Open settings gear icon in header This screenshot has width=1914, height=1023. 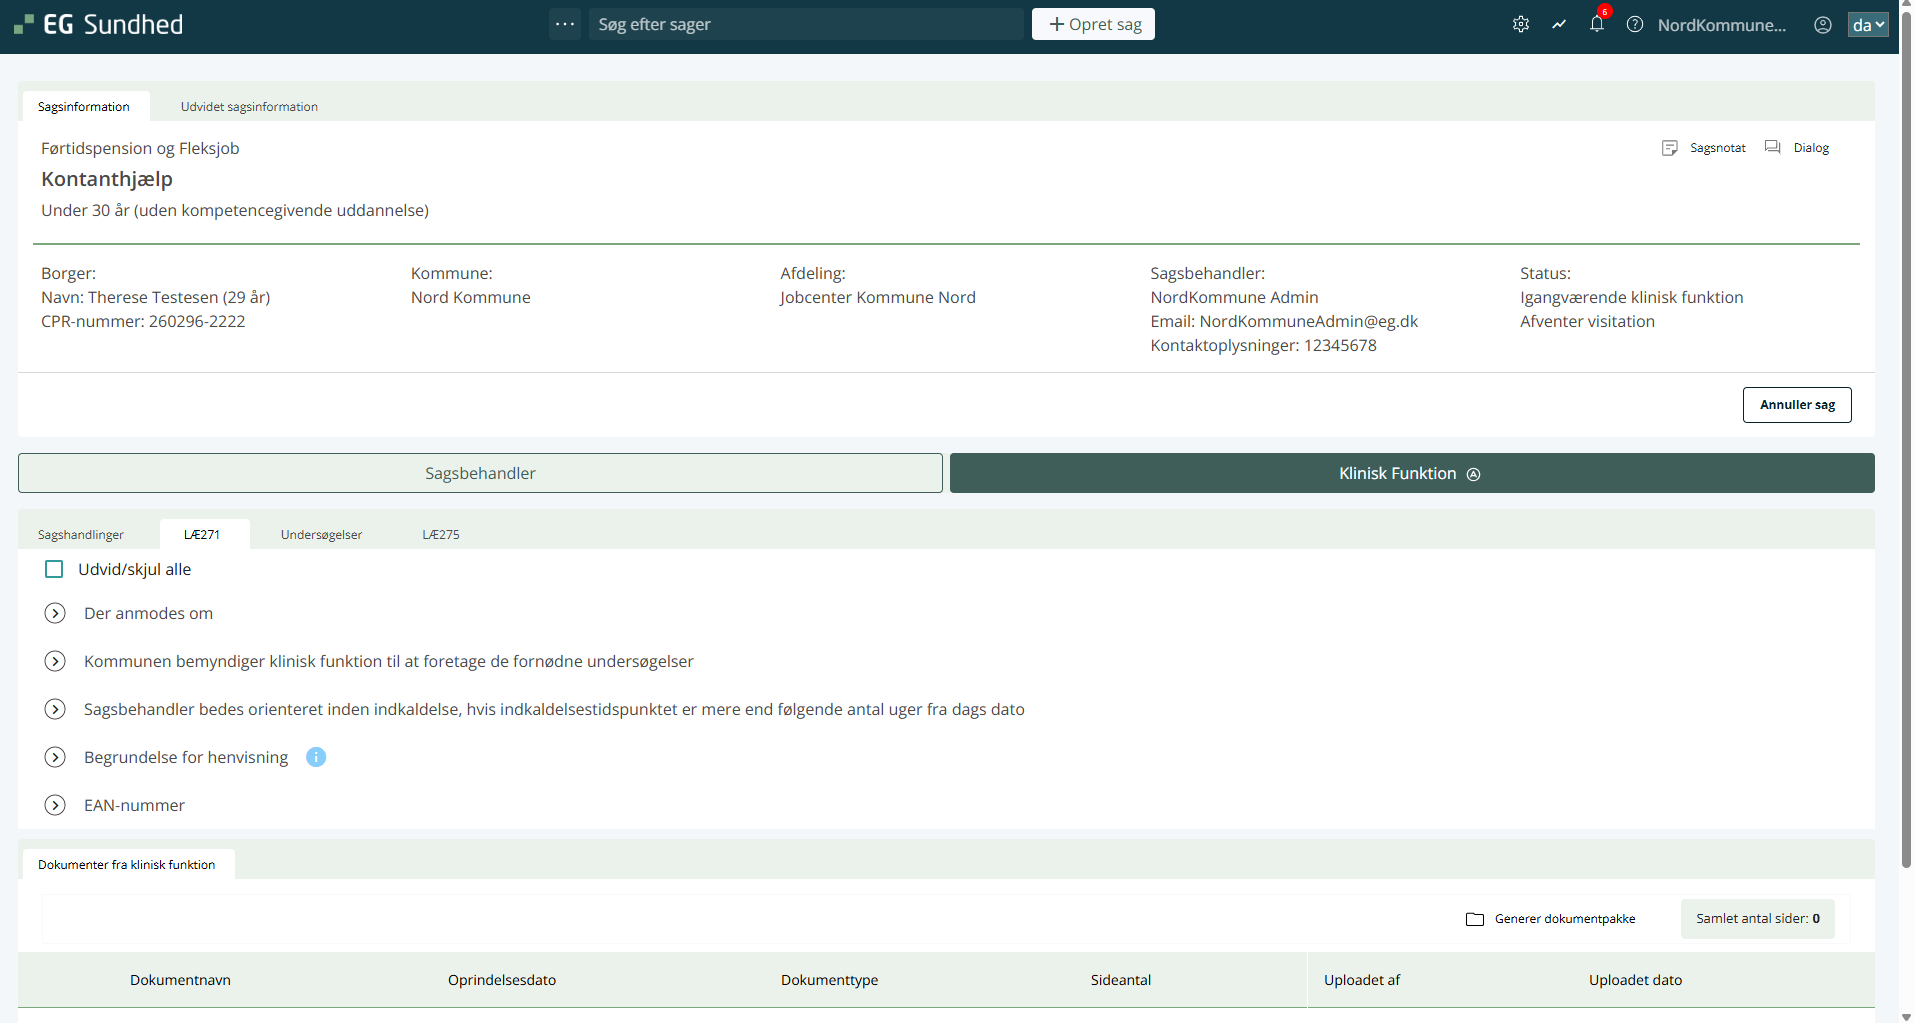[x=1521, y=24]
